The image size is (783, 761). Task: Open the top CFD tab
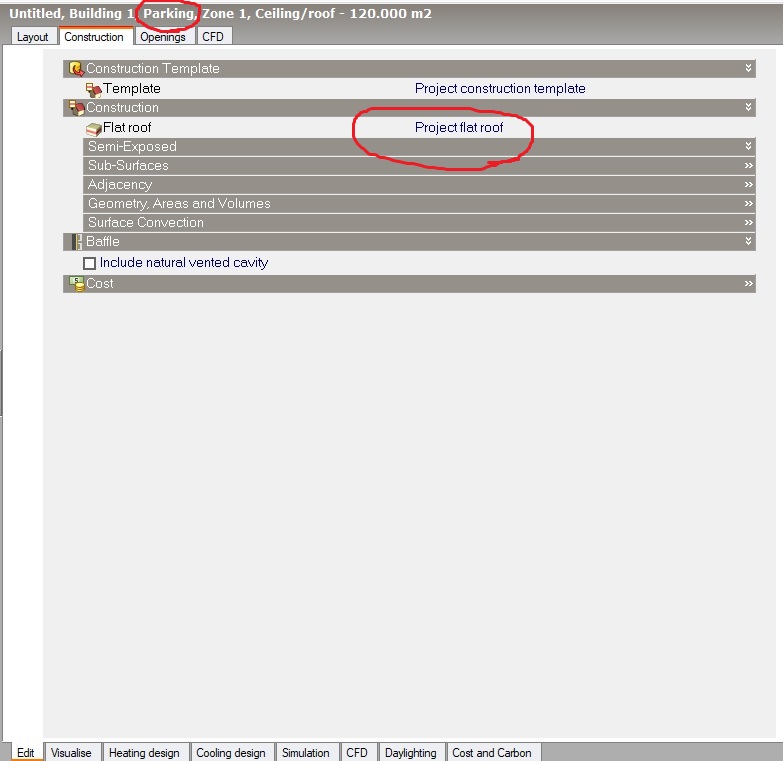click(x=213, y=37)
